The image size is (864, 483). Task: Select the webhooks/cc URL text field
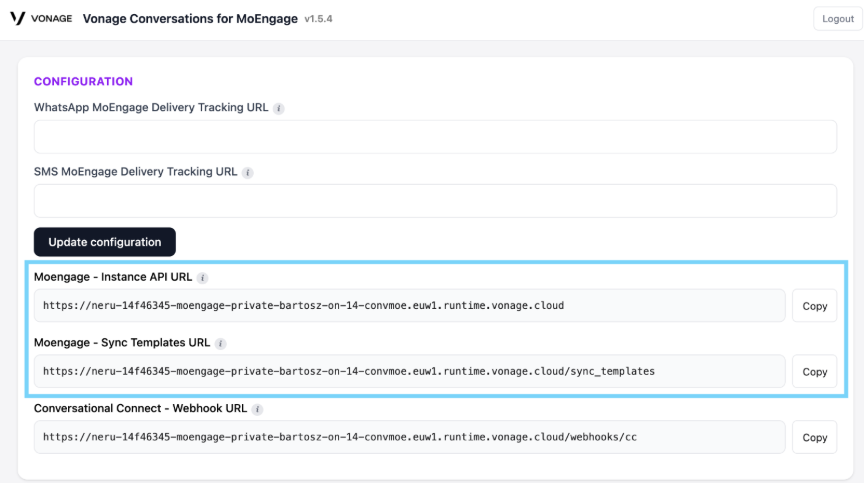409,437
